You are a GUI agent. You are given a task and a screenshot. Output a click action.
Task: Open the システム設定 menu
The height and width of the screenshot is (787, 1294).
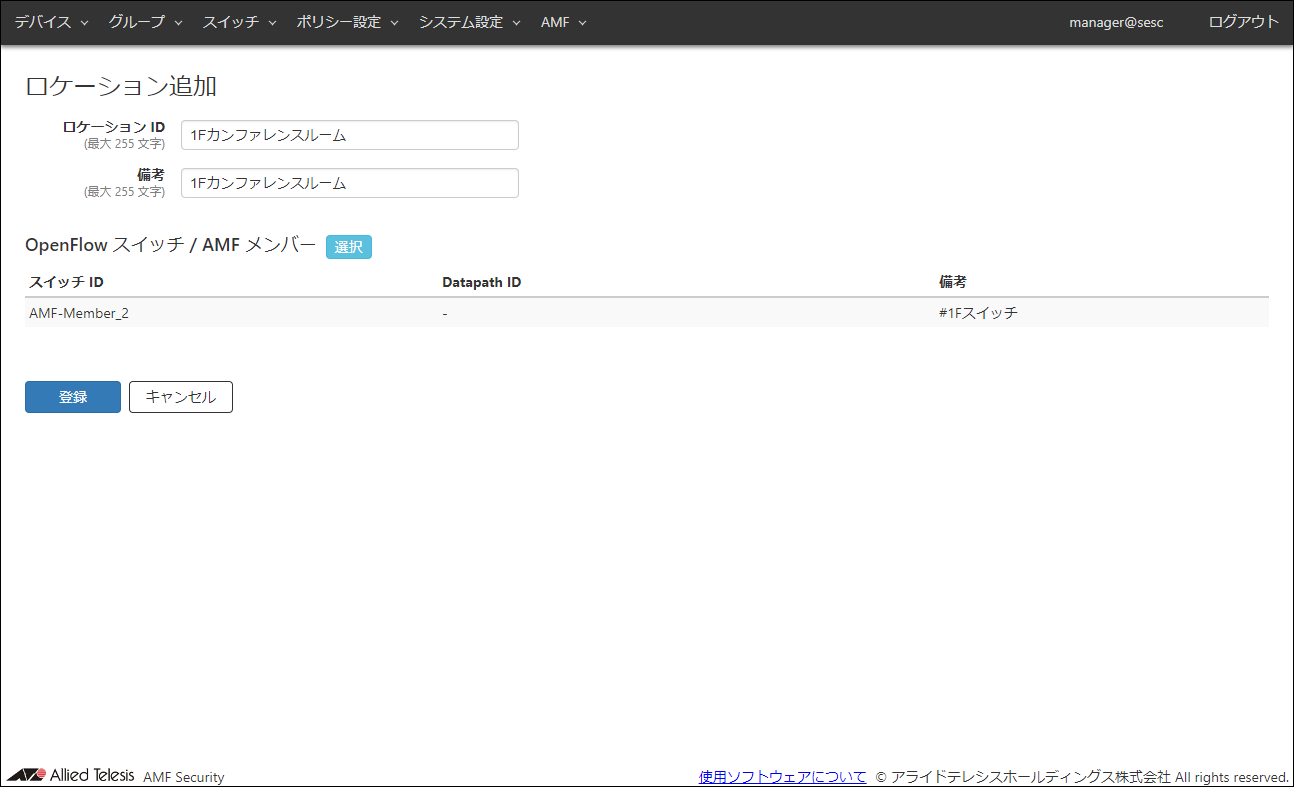click(469, 22)
